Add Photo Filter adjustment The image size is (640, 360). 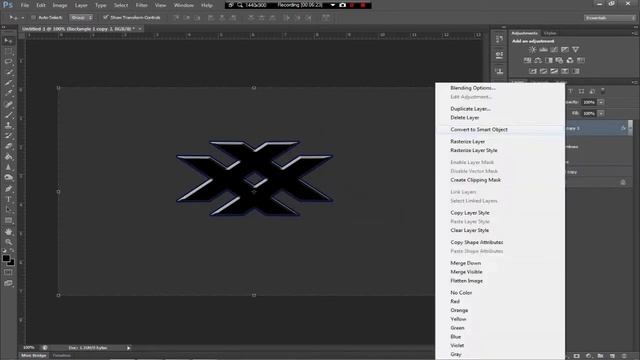[559, 60]
